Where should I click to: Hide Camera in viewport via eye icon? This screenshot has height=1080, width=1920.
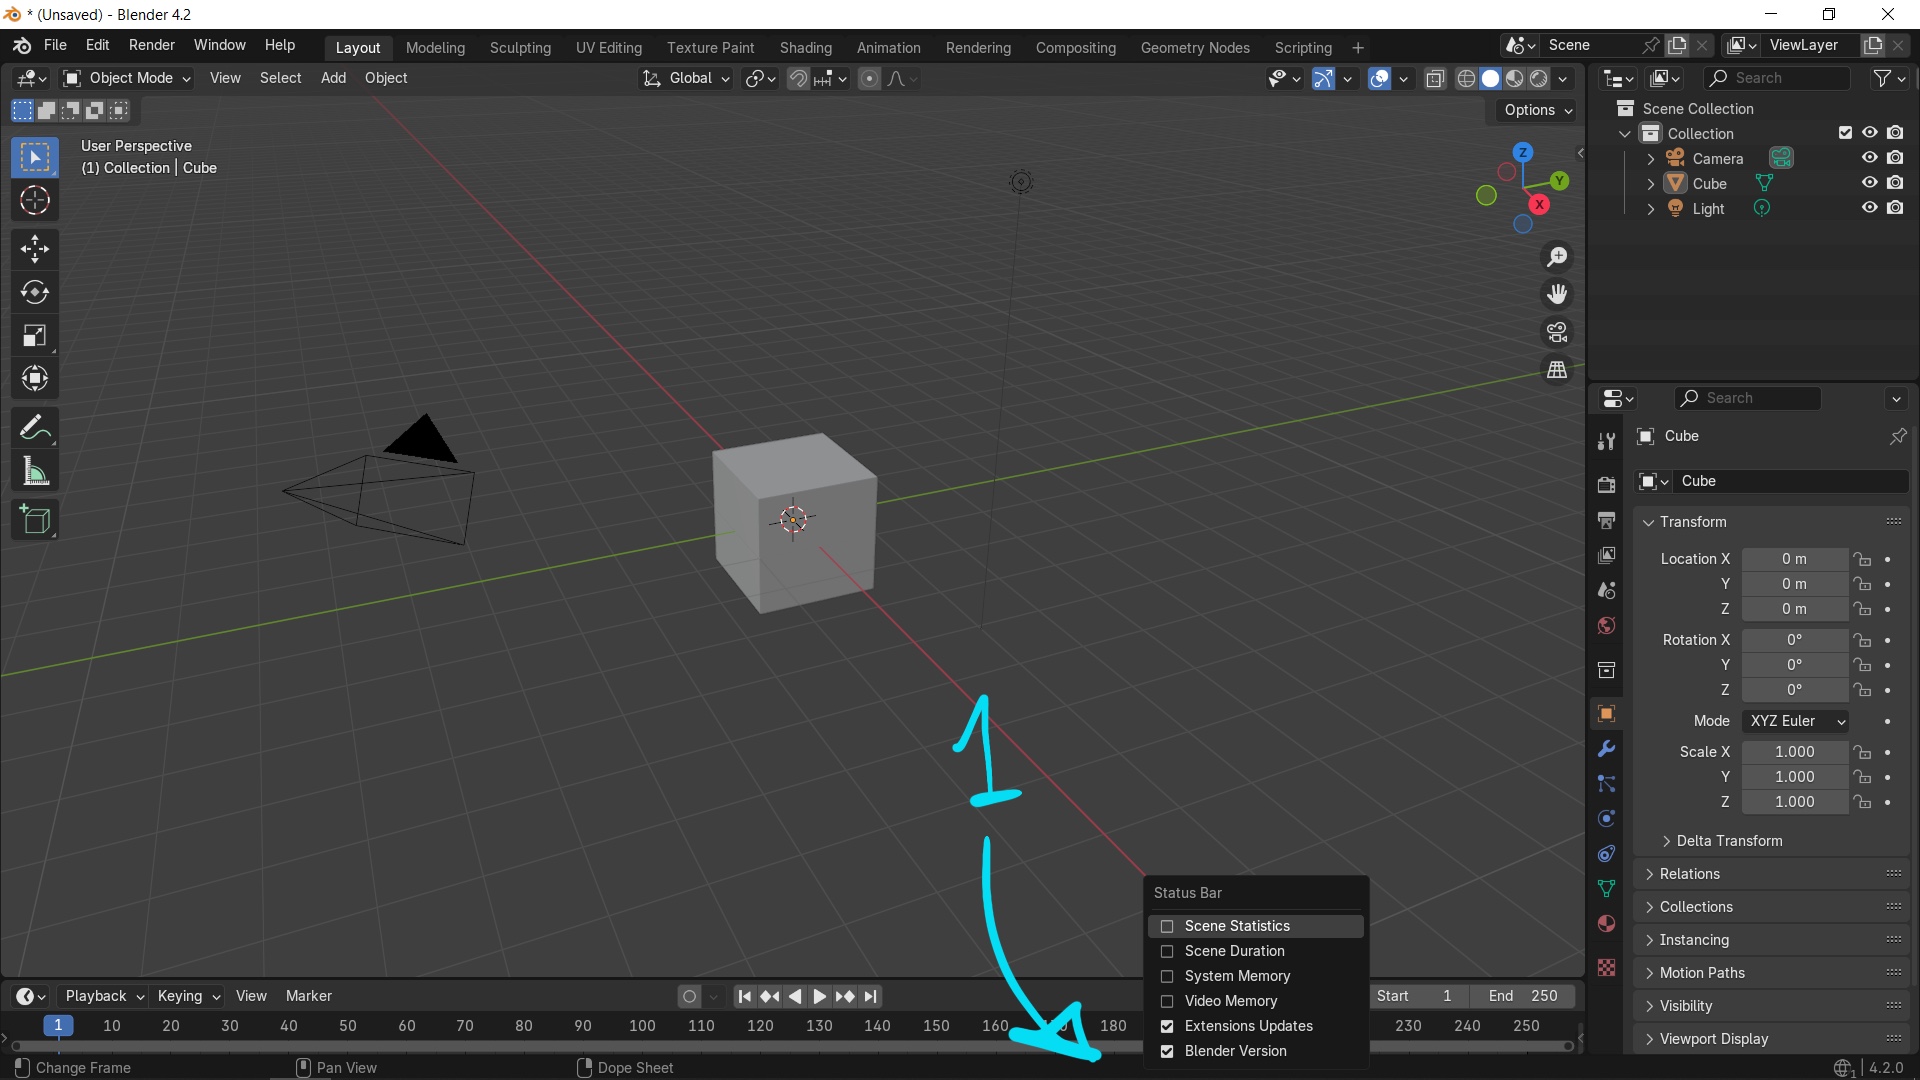pos(1869,158)
